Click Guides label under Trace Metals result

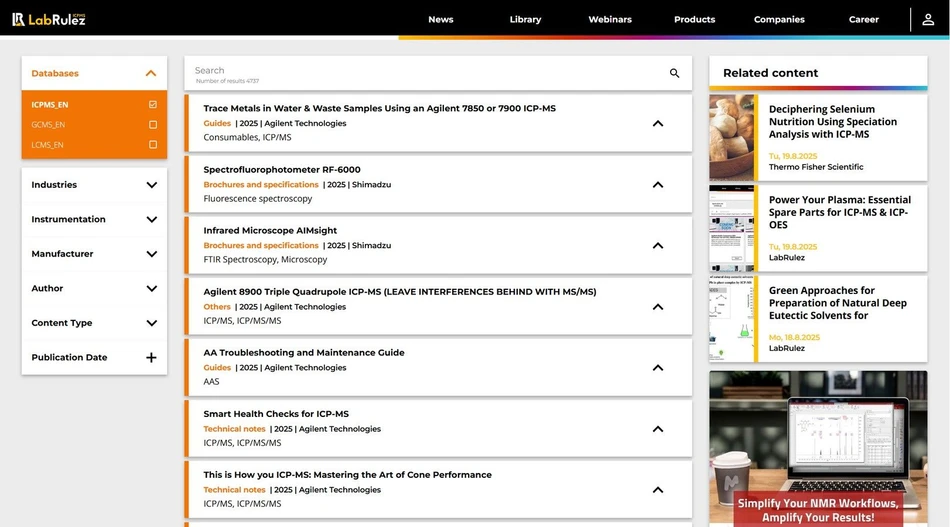(x=217, y=124)
